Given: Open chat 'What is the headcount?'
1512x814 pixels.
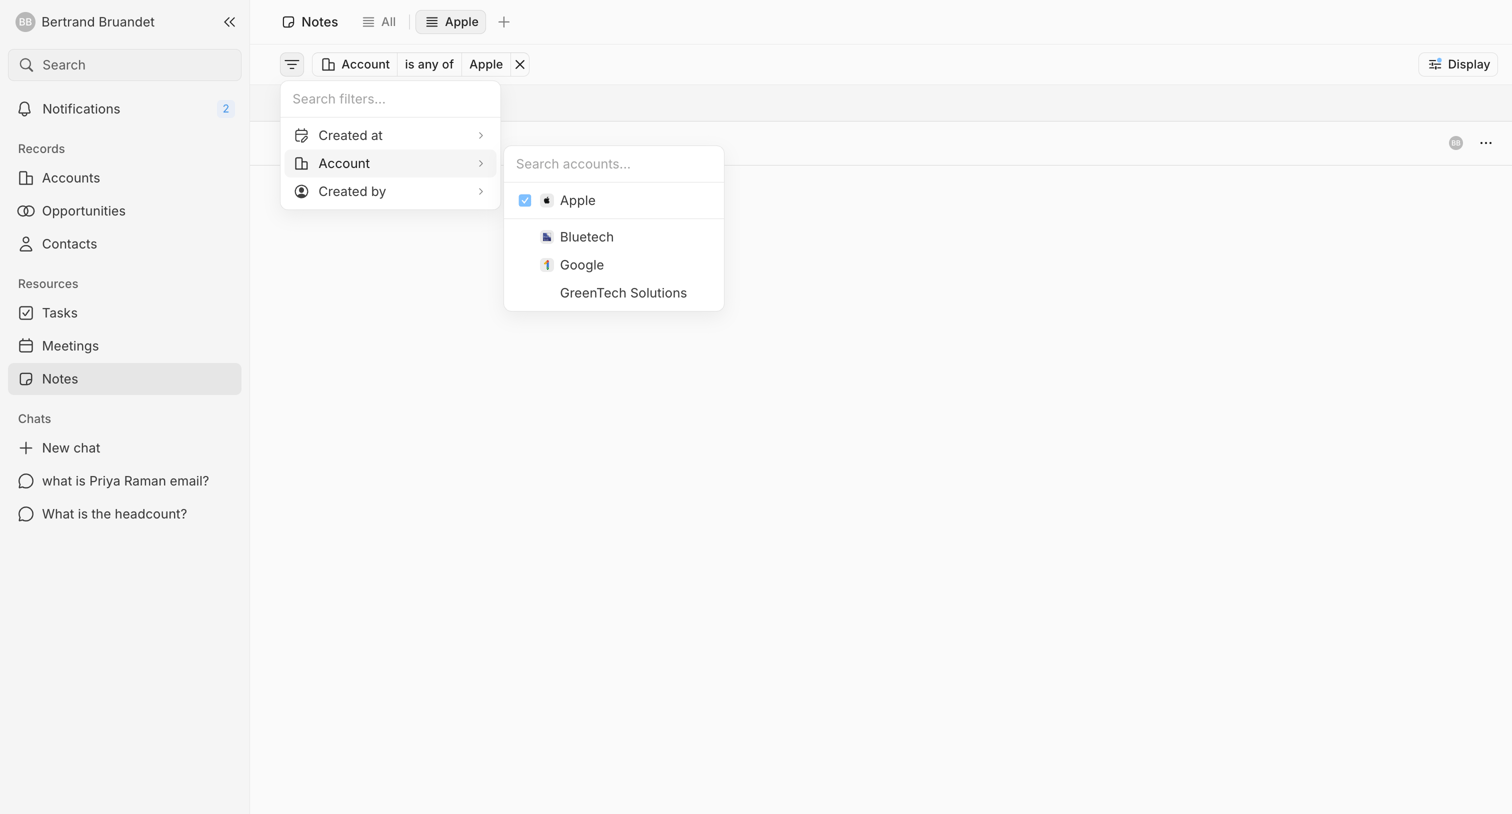Looking at the screenshot, I should click(125, 514).
